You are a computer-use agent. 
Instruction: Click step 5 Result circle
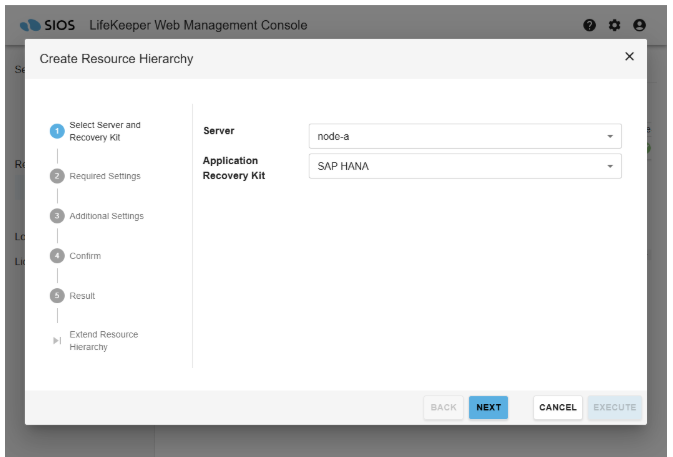click(x=57, y=296)
